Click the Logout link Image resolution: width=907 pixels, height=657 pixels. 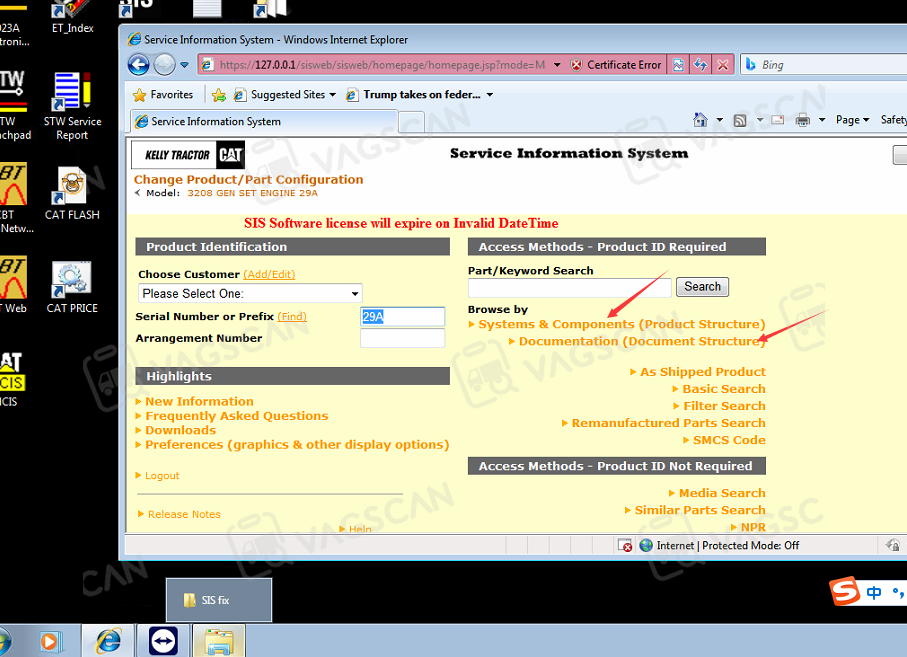[x=162, y=475]
